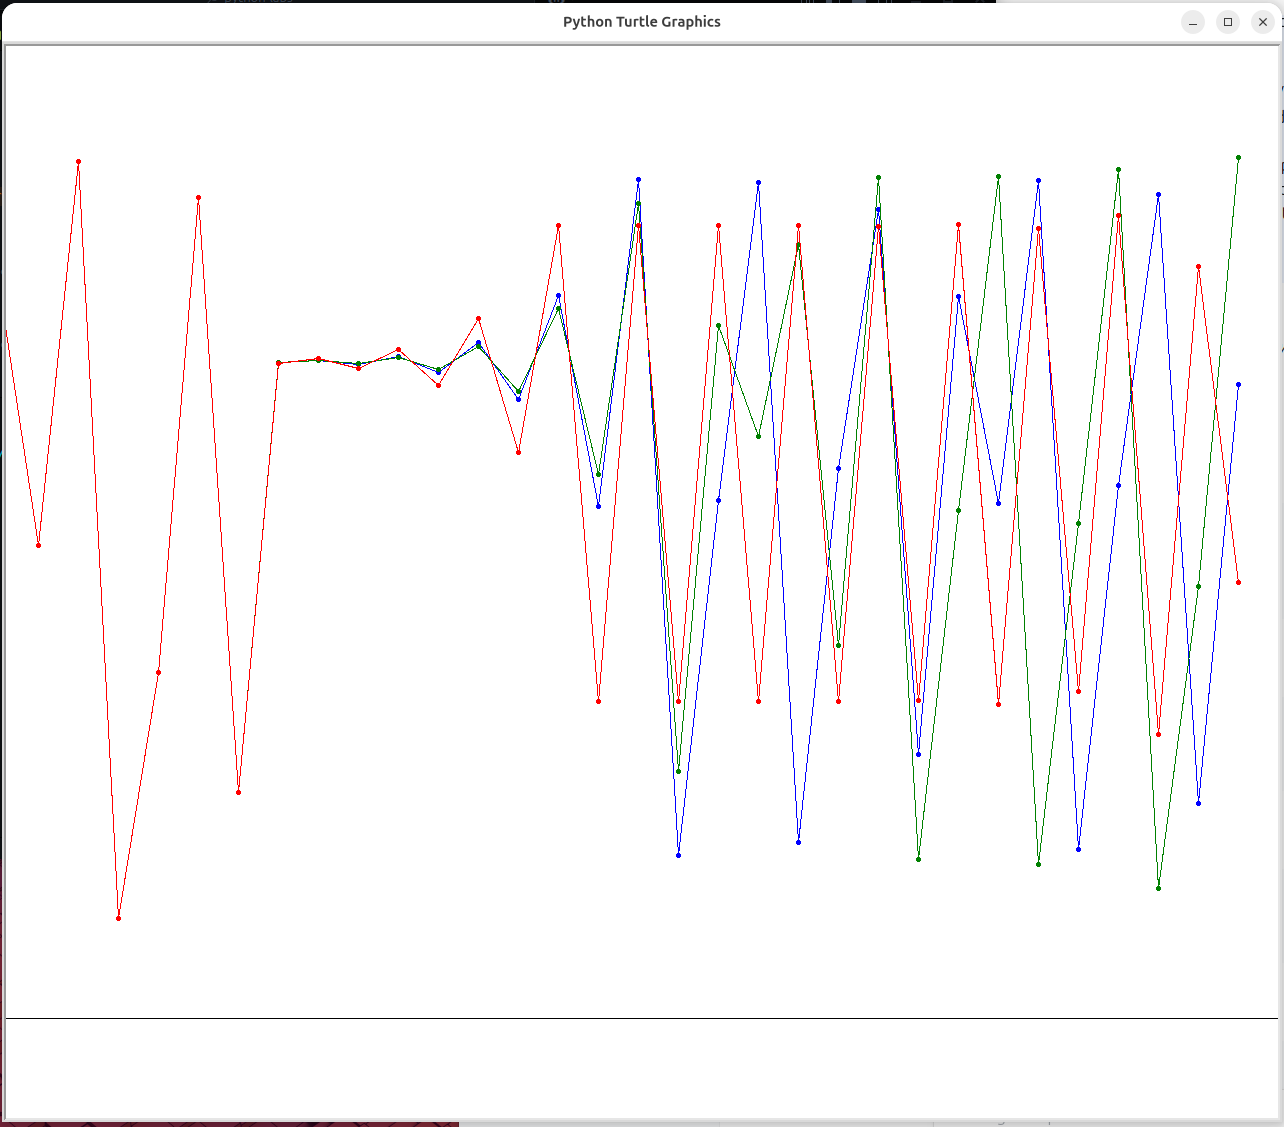The width and height of the screenshot is (1284, 1127).
Task: Minimize the Python Turtle Graphics window
Action: (1193, 22)
